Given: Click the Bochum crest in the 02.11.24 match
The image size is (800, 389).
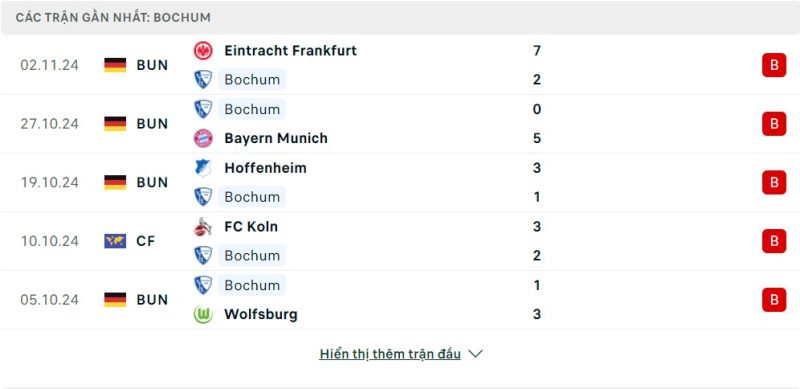Looking at the screenshot, I should [x=203, y=80].
